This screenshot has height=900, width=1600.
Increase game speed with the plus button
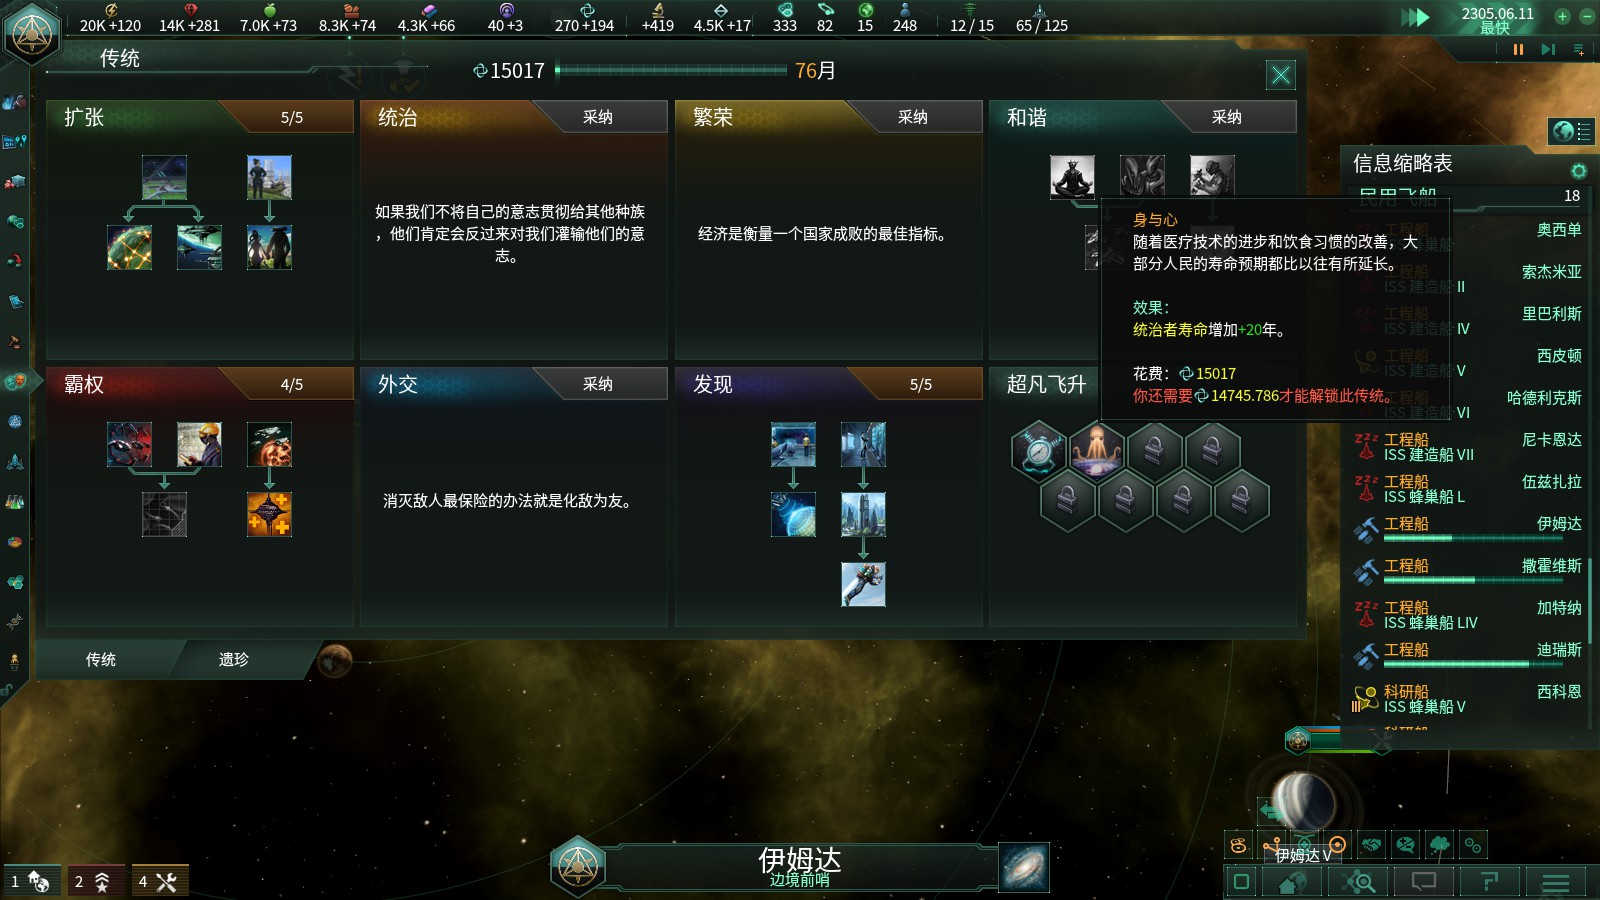click(1562, 16)
